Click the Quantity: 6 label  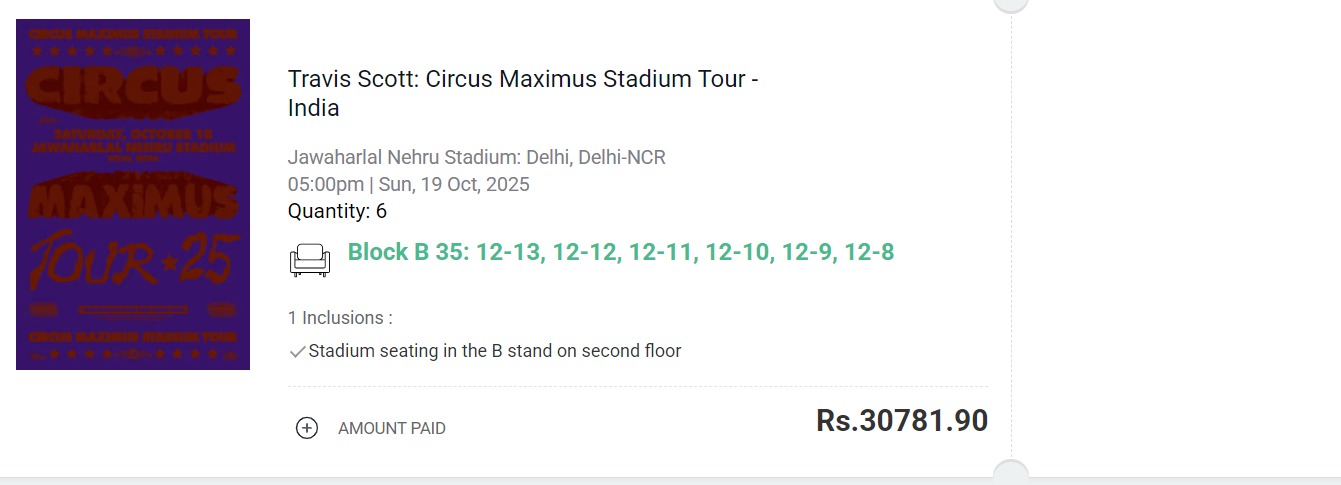(x=337, y=211)
